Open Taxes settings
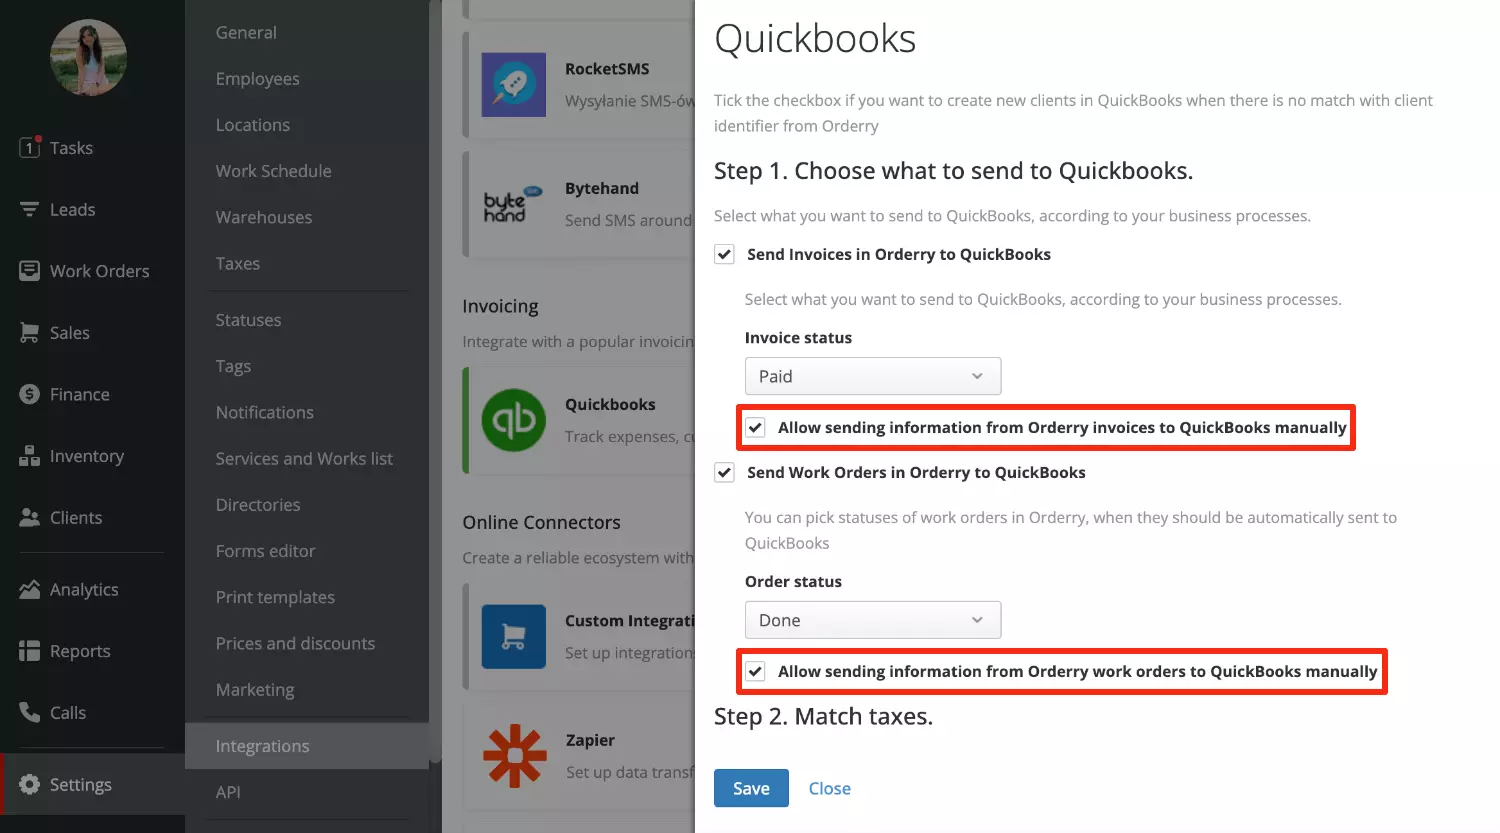Image resolution: width=1500 pixels, height=833 pixels. [x=238, y=263]
